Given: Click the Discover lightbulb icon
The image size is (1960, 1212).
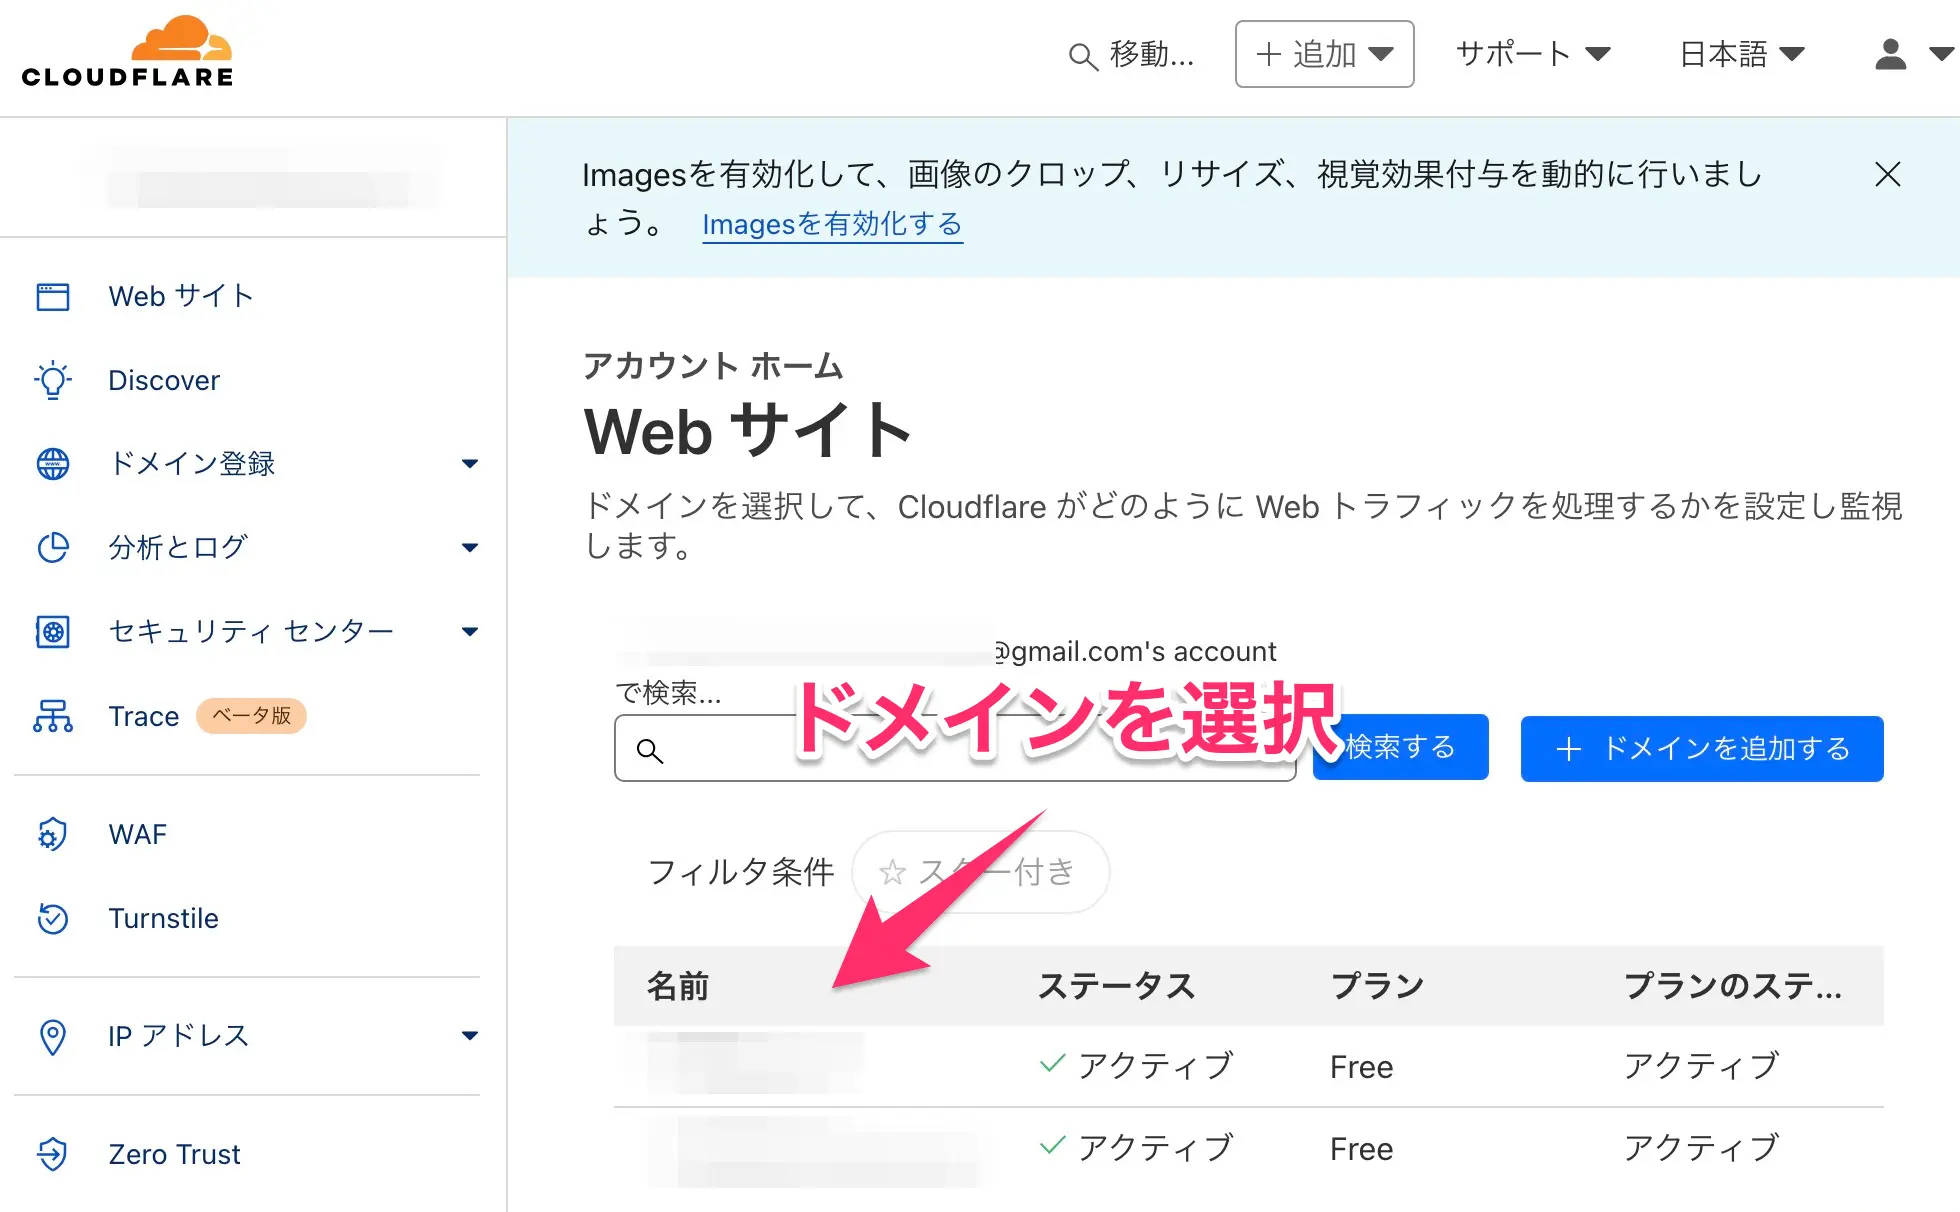Looking at the screenshot, I should click(x=53, y=381).
